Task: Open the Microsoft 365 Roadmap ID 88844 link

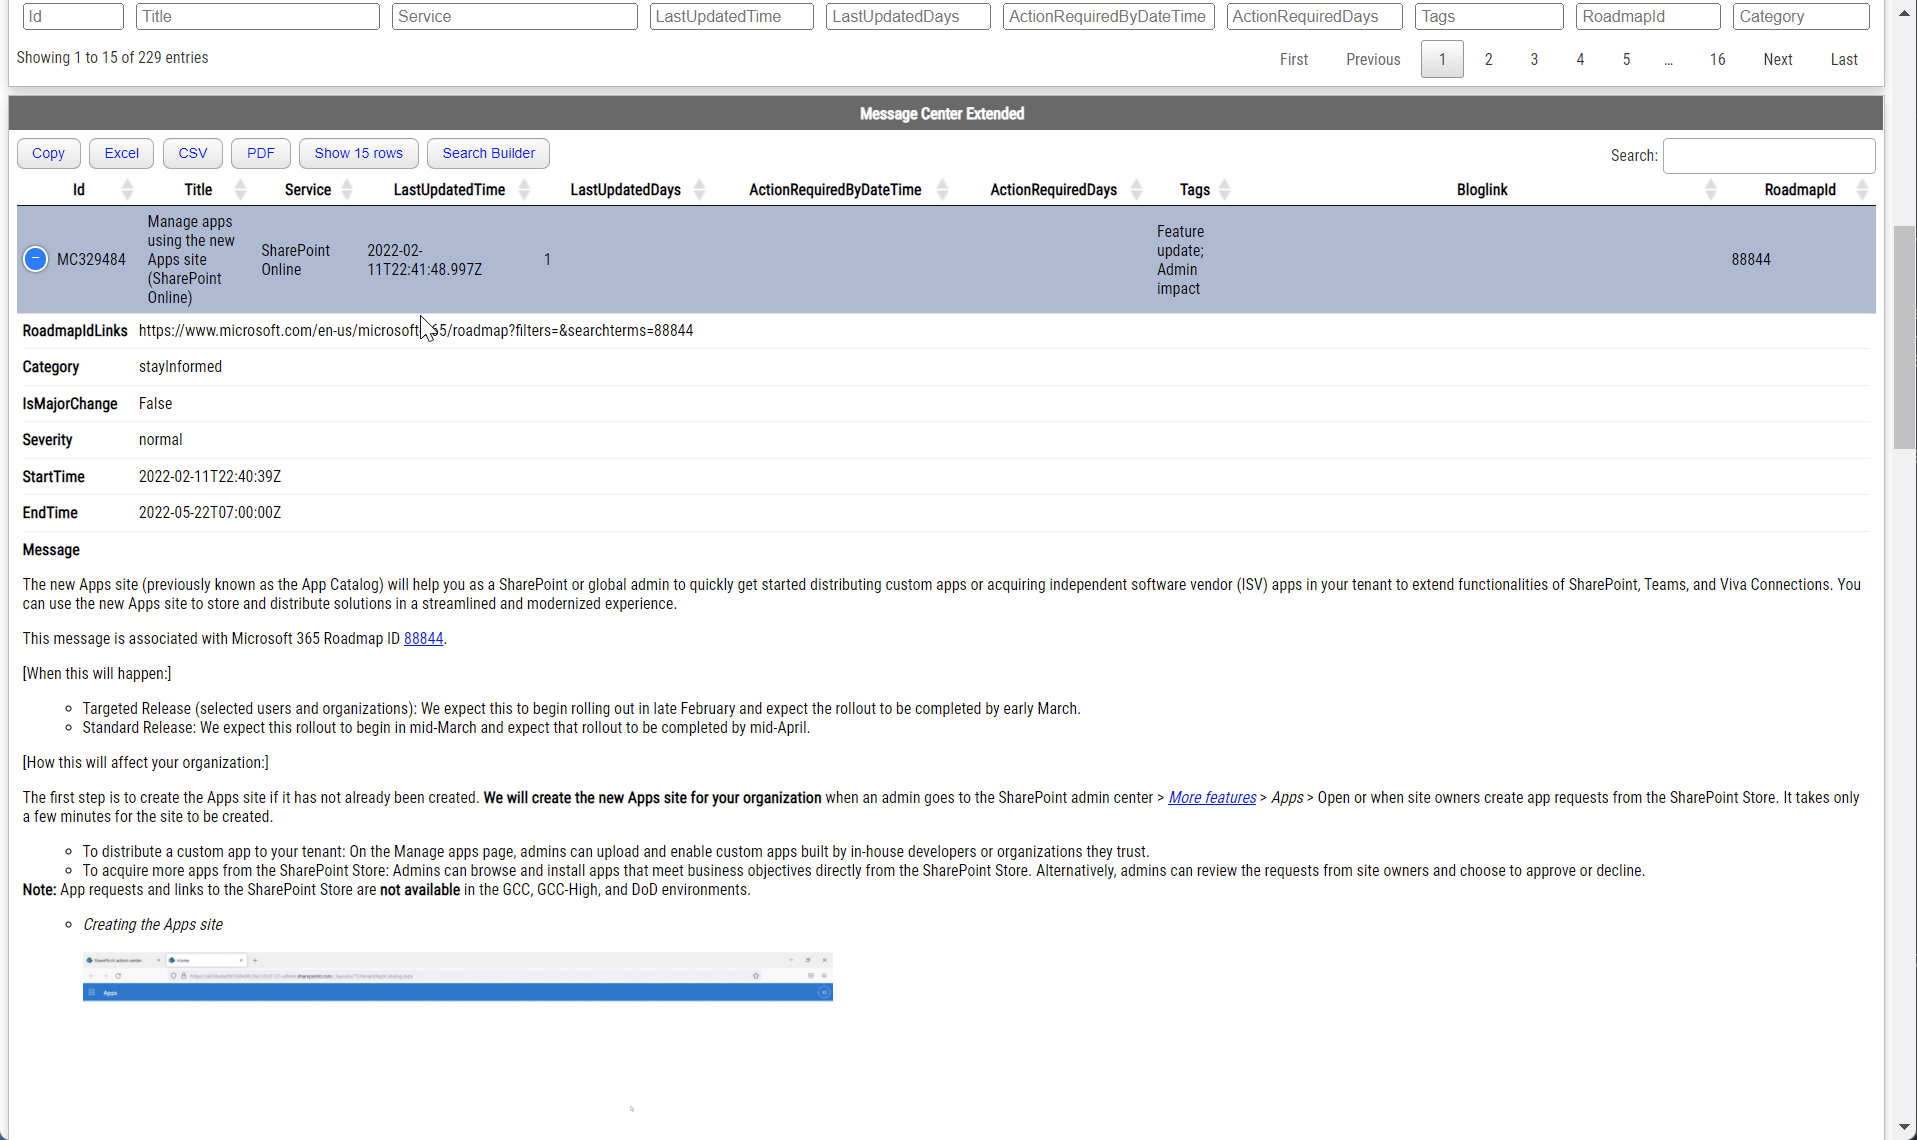Action: (423, 638)
